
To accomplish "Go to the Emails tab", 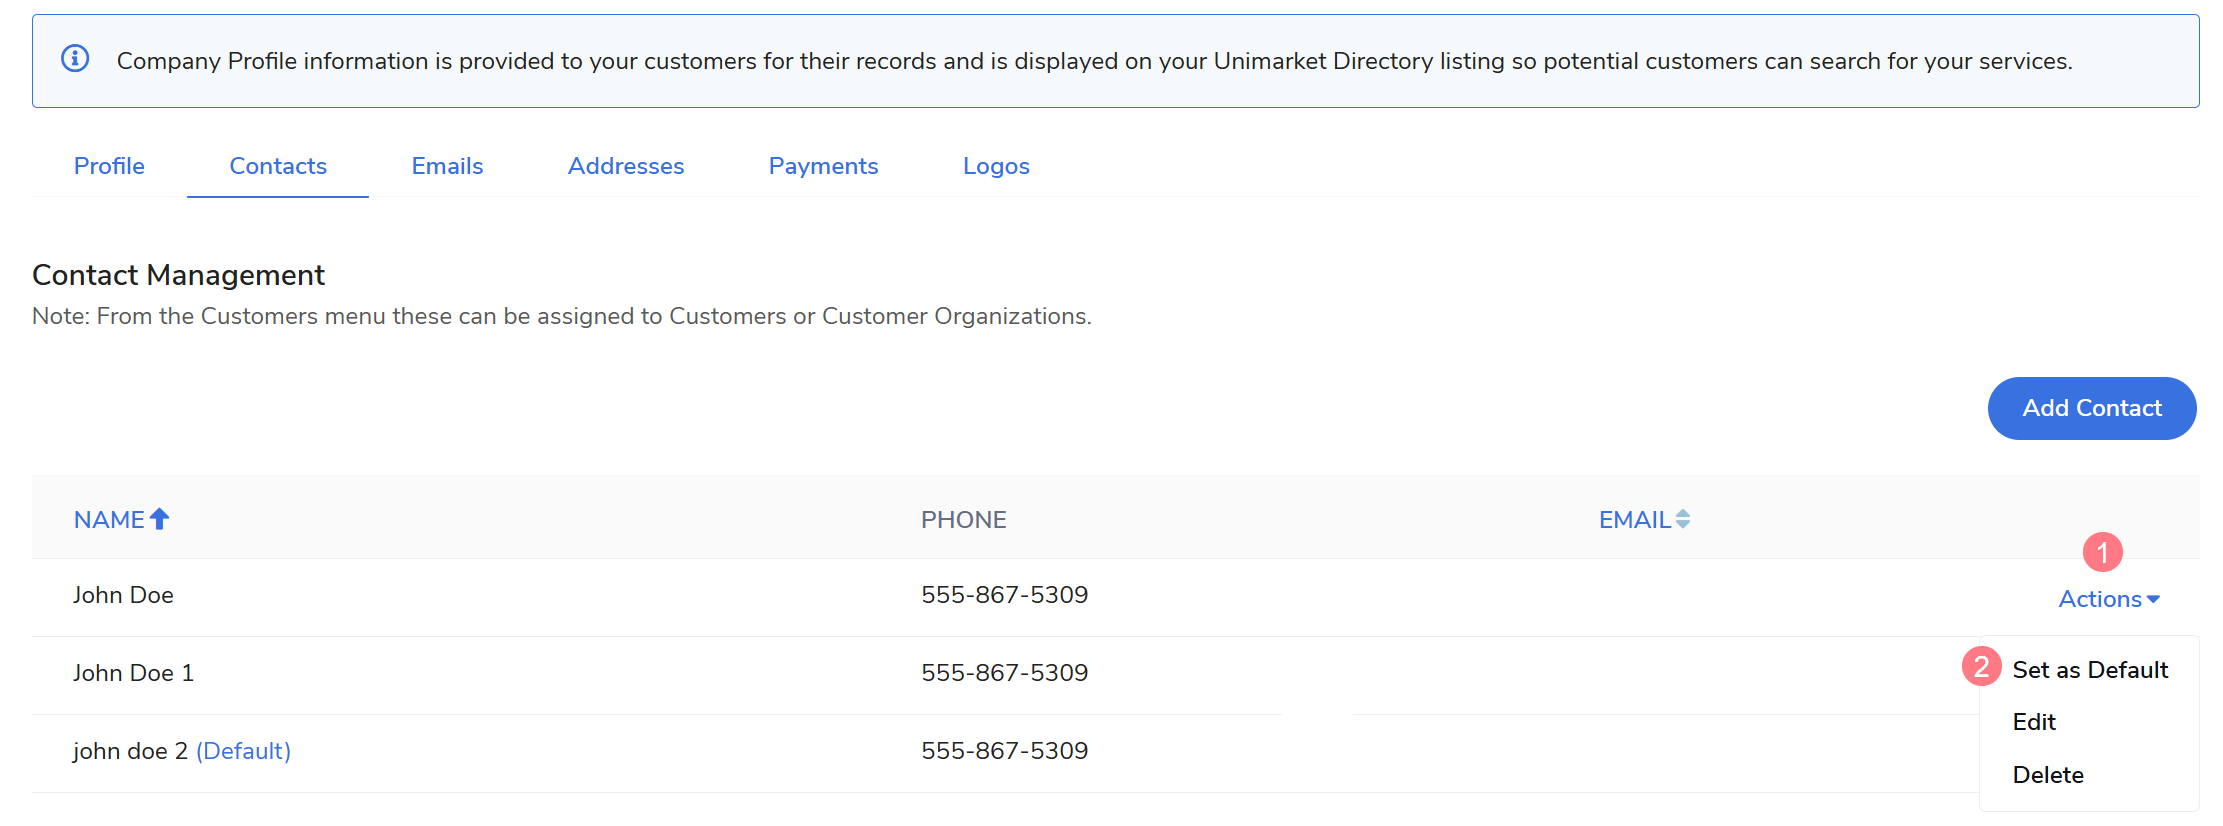I will coord(447,166).
